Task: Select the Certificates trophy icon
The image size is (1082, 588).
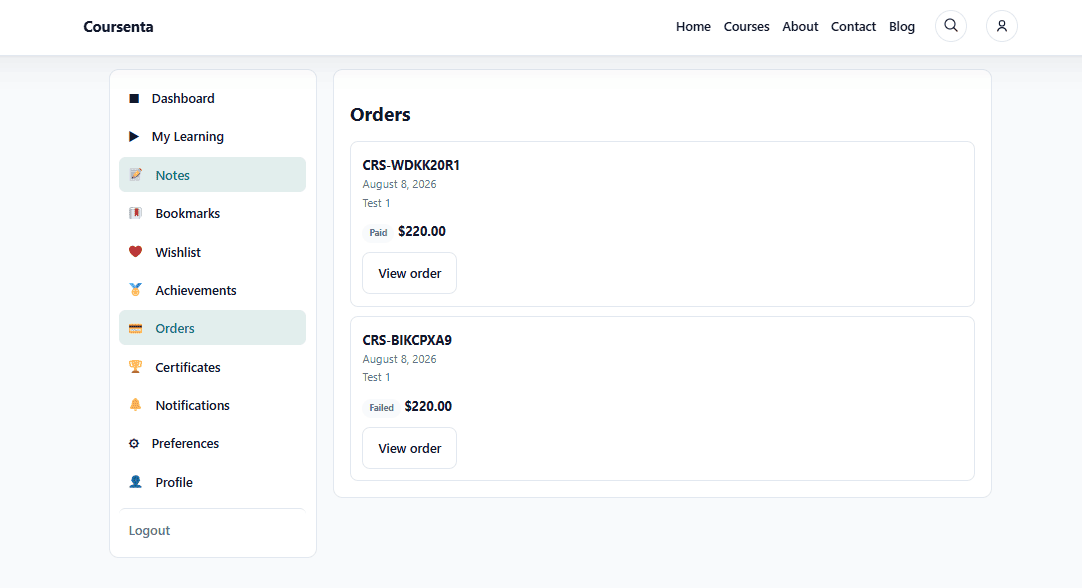Action: click(135, 367)
